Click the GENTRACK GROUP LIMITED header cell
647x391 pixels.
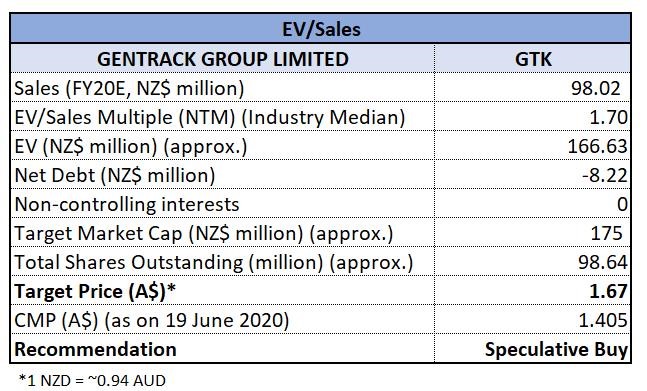pyautogui.click(x=223, y=59)
